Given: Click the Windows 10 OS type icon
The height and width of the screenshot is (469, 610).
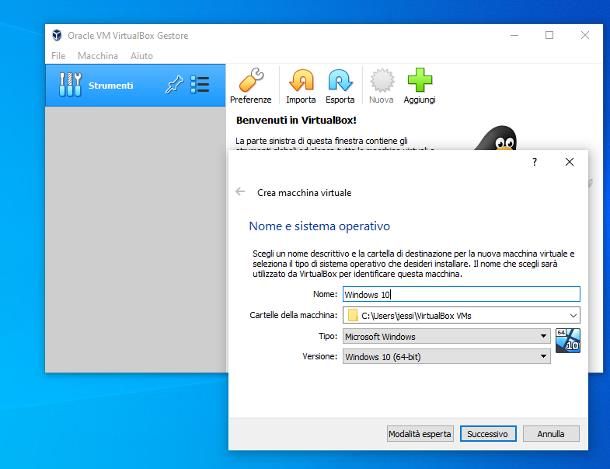Looking at the screenshot, I should point(568,340).
